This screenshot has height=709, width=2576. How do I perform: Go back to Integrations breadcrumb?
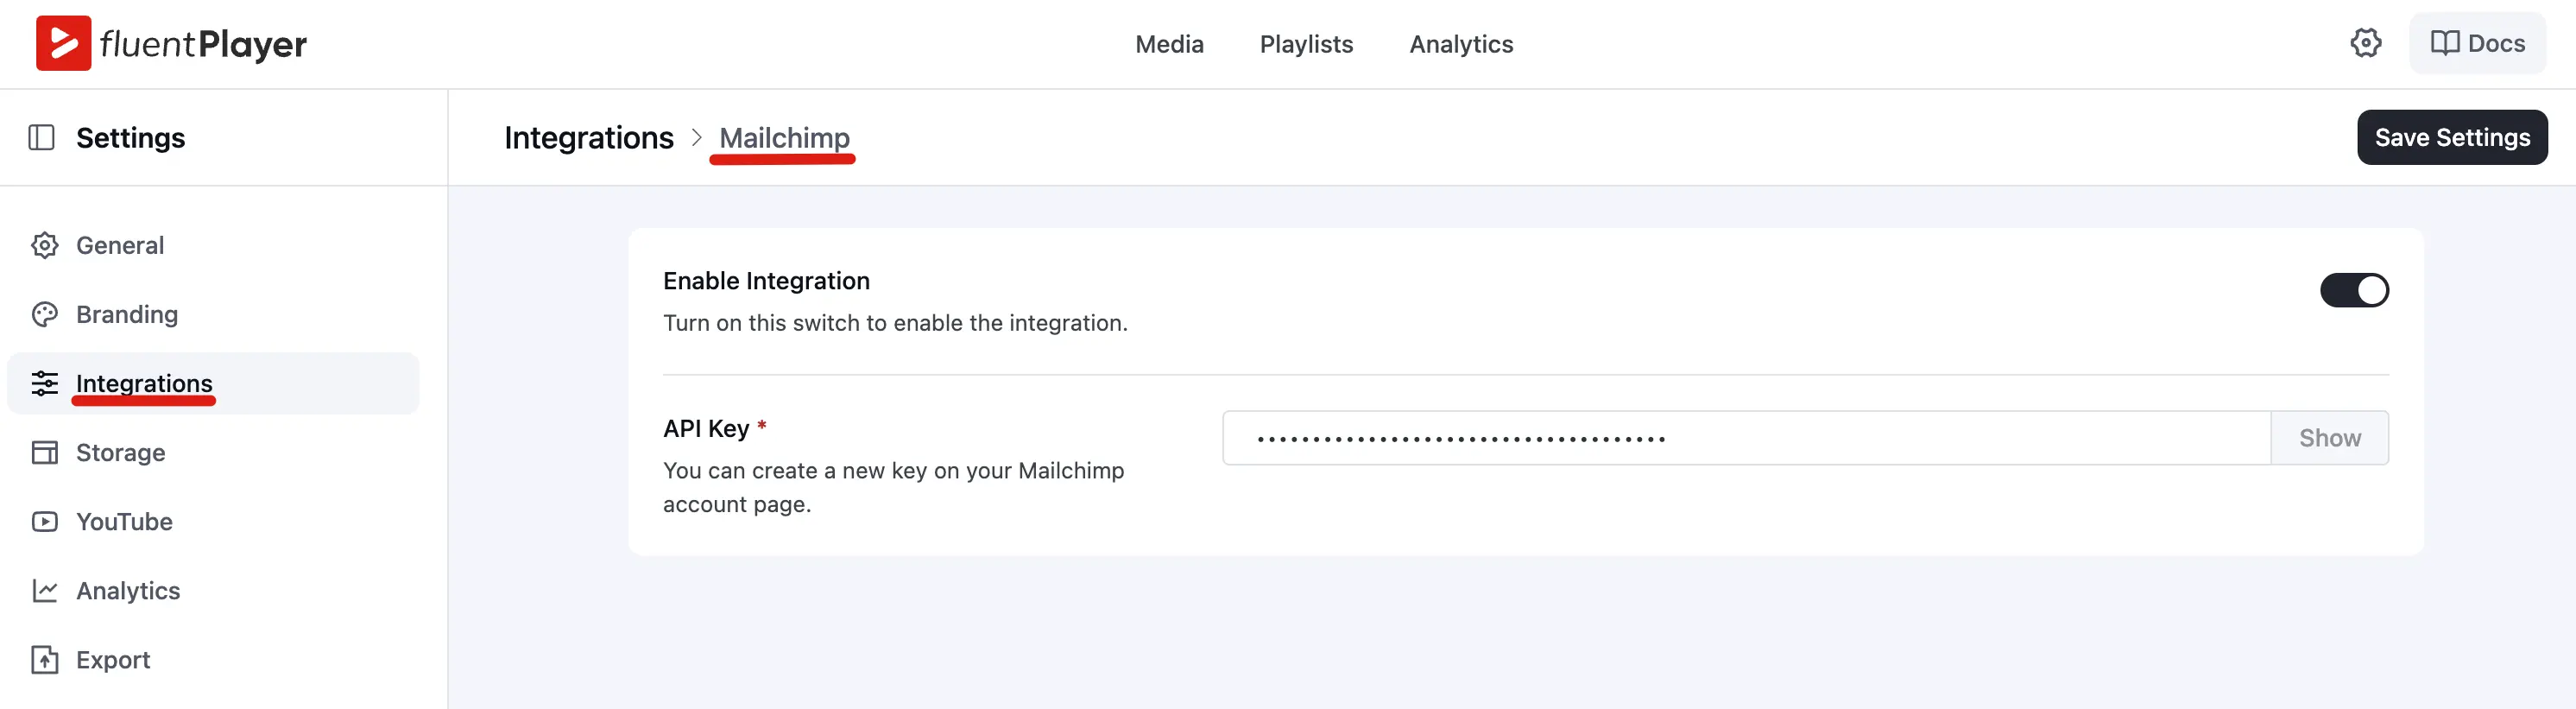point(589,137)
